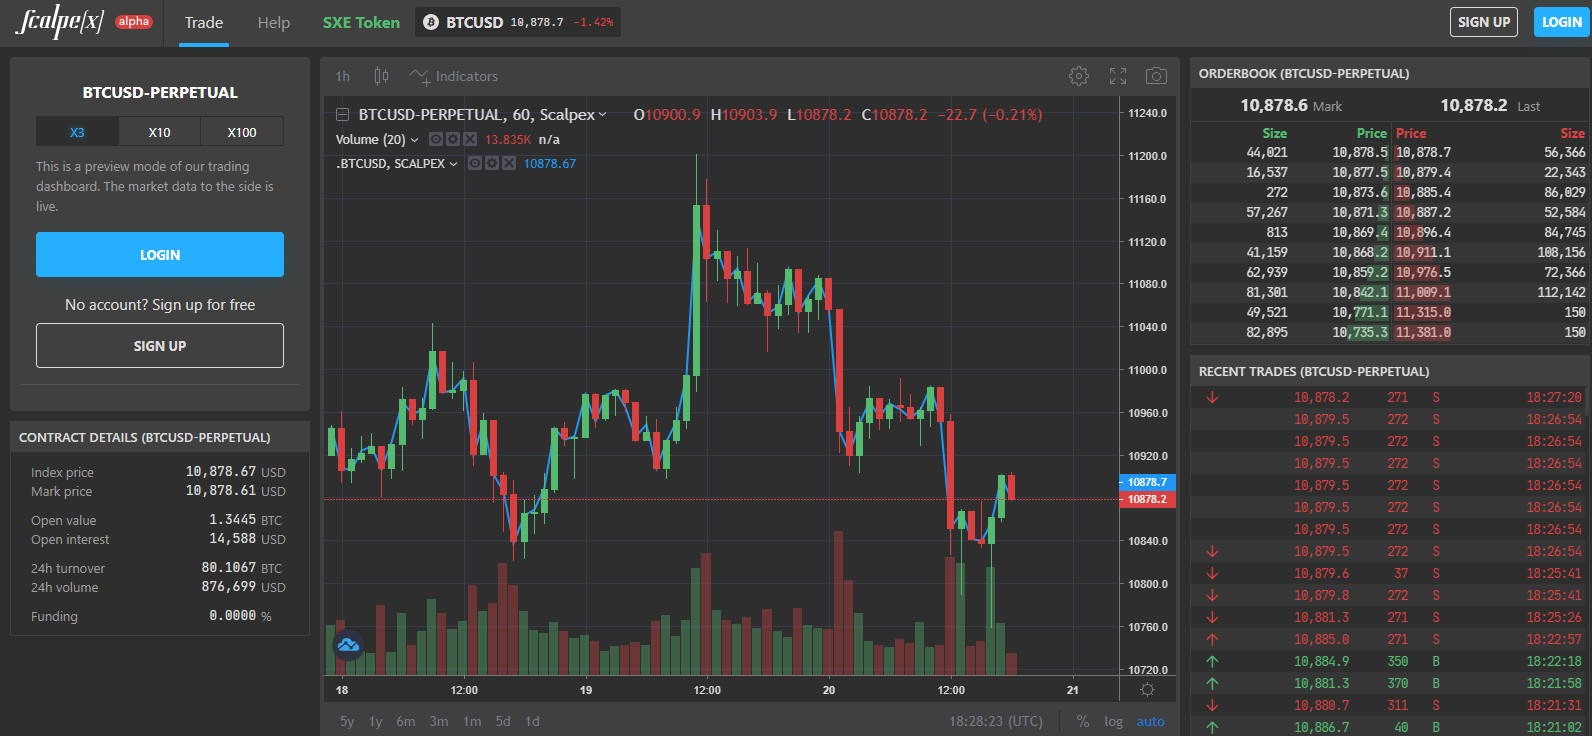Viewport: 1592px width, 736px height.
Task: Click the Funding value 0.0000 %
Action: point(240,616)
